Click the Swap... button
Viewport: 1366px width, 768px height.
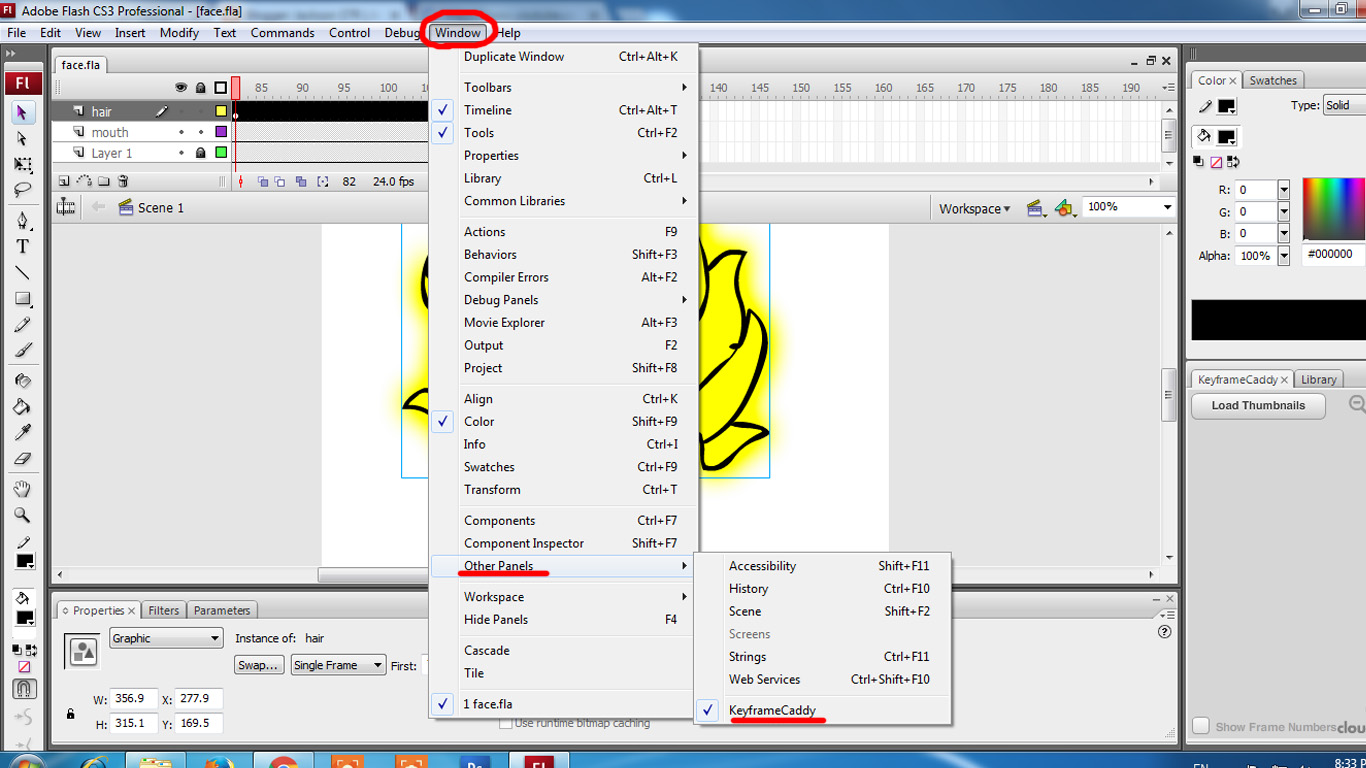tap(259, 665)
